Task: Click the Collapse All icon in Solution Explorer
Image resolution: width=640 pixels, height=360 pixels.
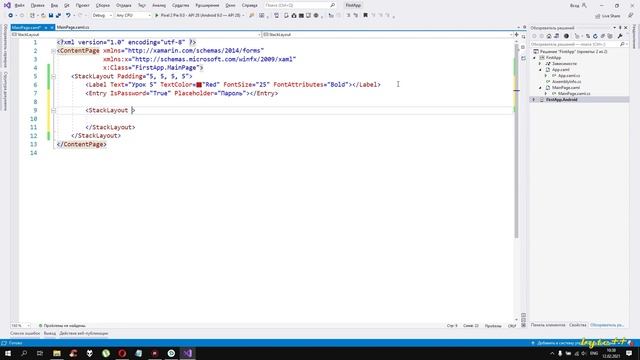Action: (603, 36)
